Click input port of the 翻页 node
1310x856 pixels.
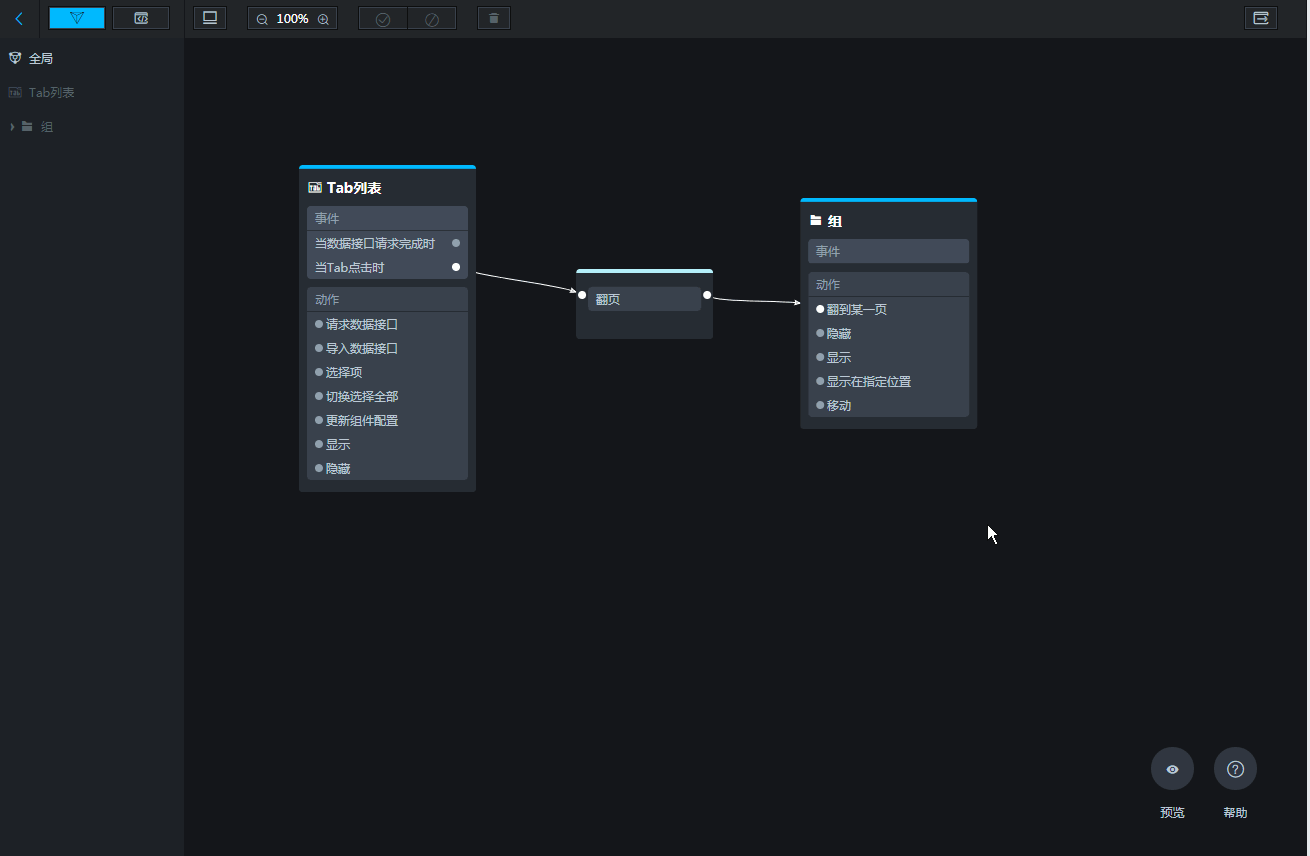pos(582,295)
